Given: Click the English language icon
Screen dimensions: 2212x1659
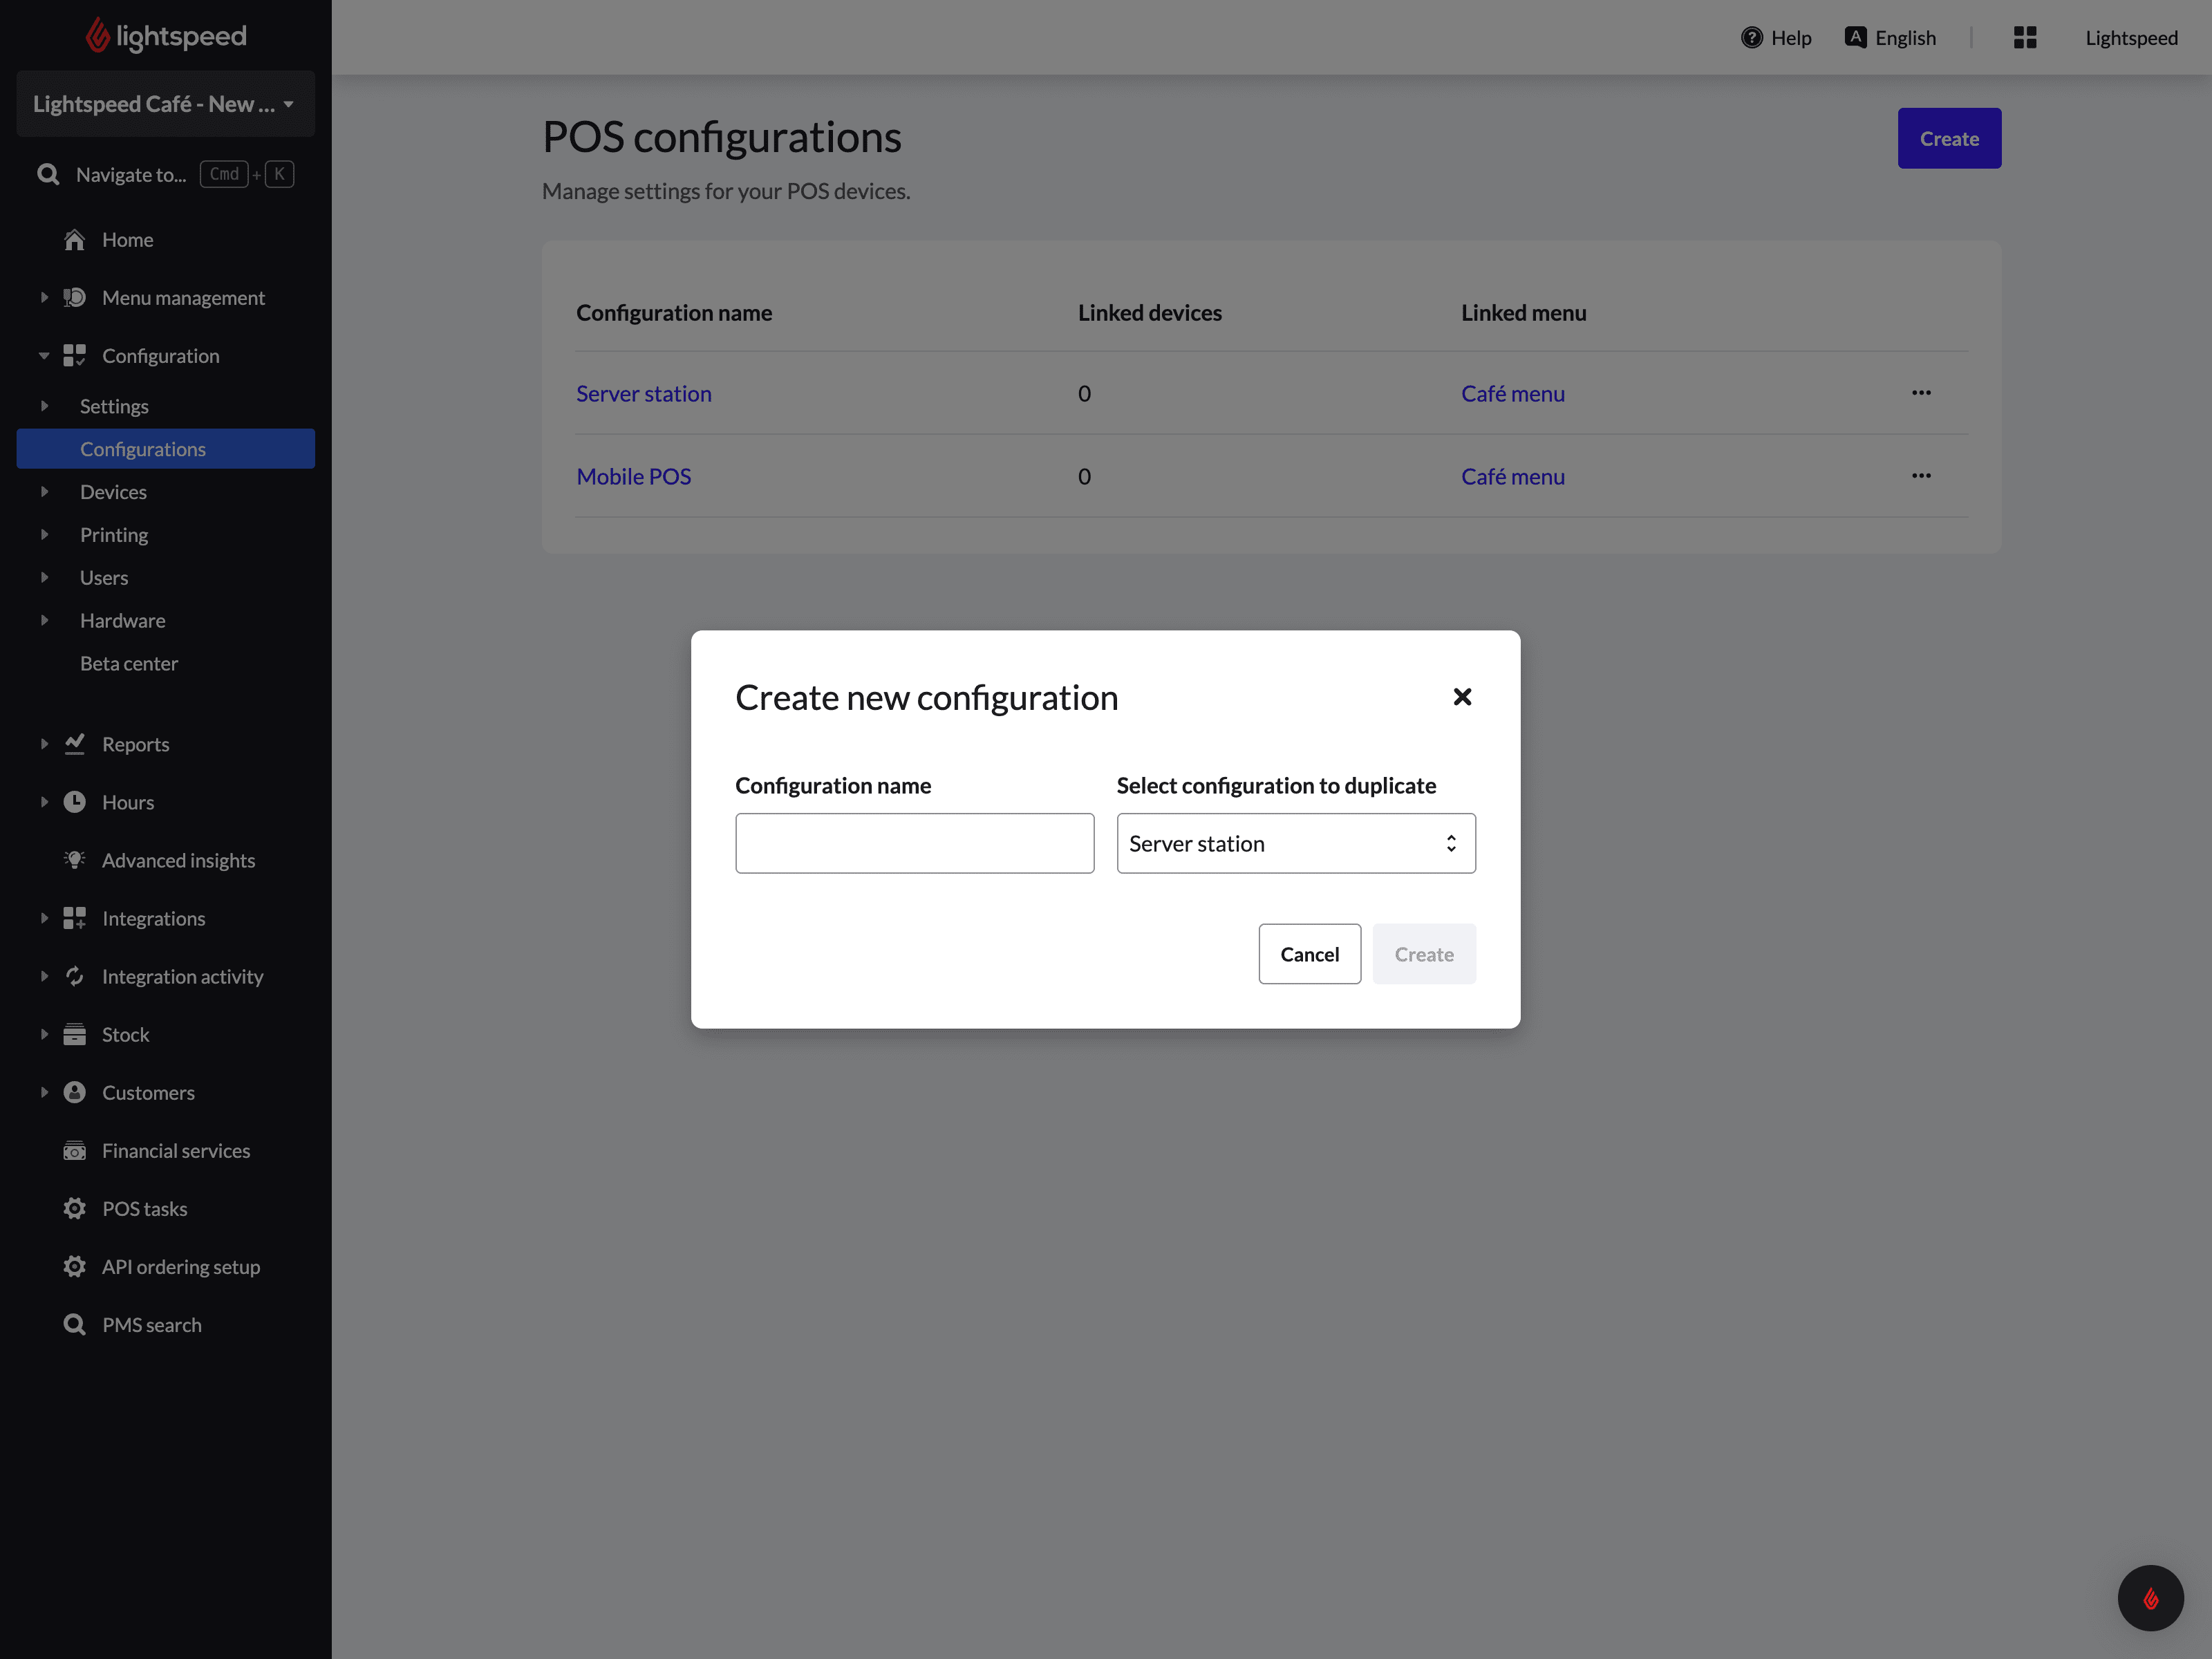Looking at the screenshot, I should (1855, 38).
